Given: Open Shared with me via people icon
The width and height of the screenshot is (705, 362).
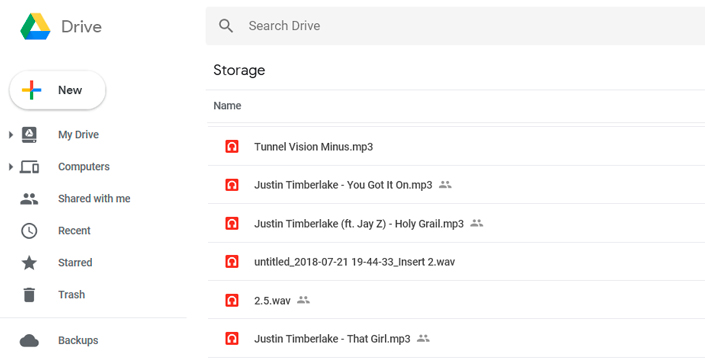Looking at the screenshot, I should 29,199.
